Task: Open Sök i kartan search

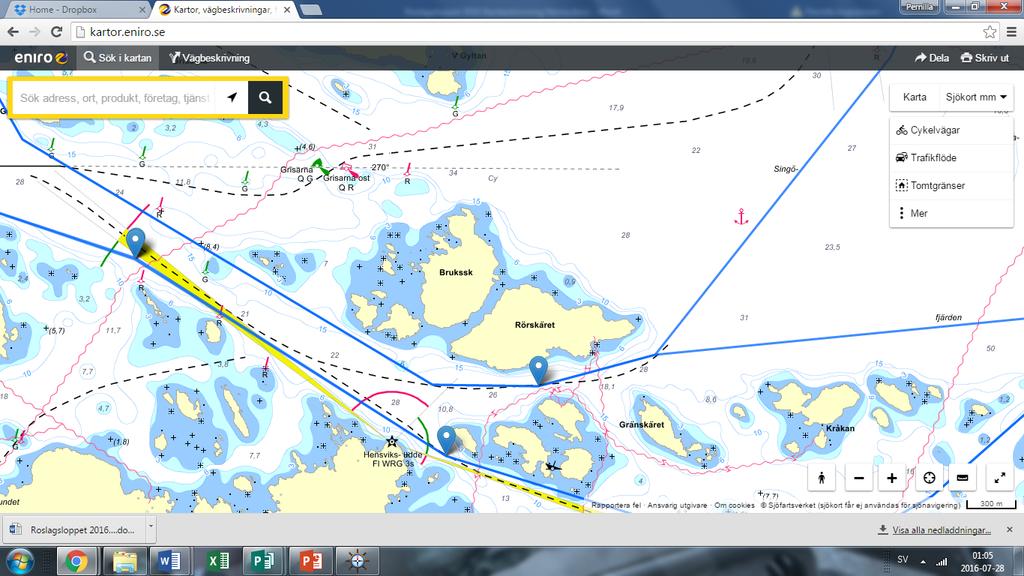Action: pos(118,57)
